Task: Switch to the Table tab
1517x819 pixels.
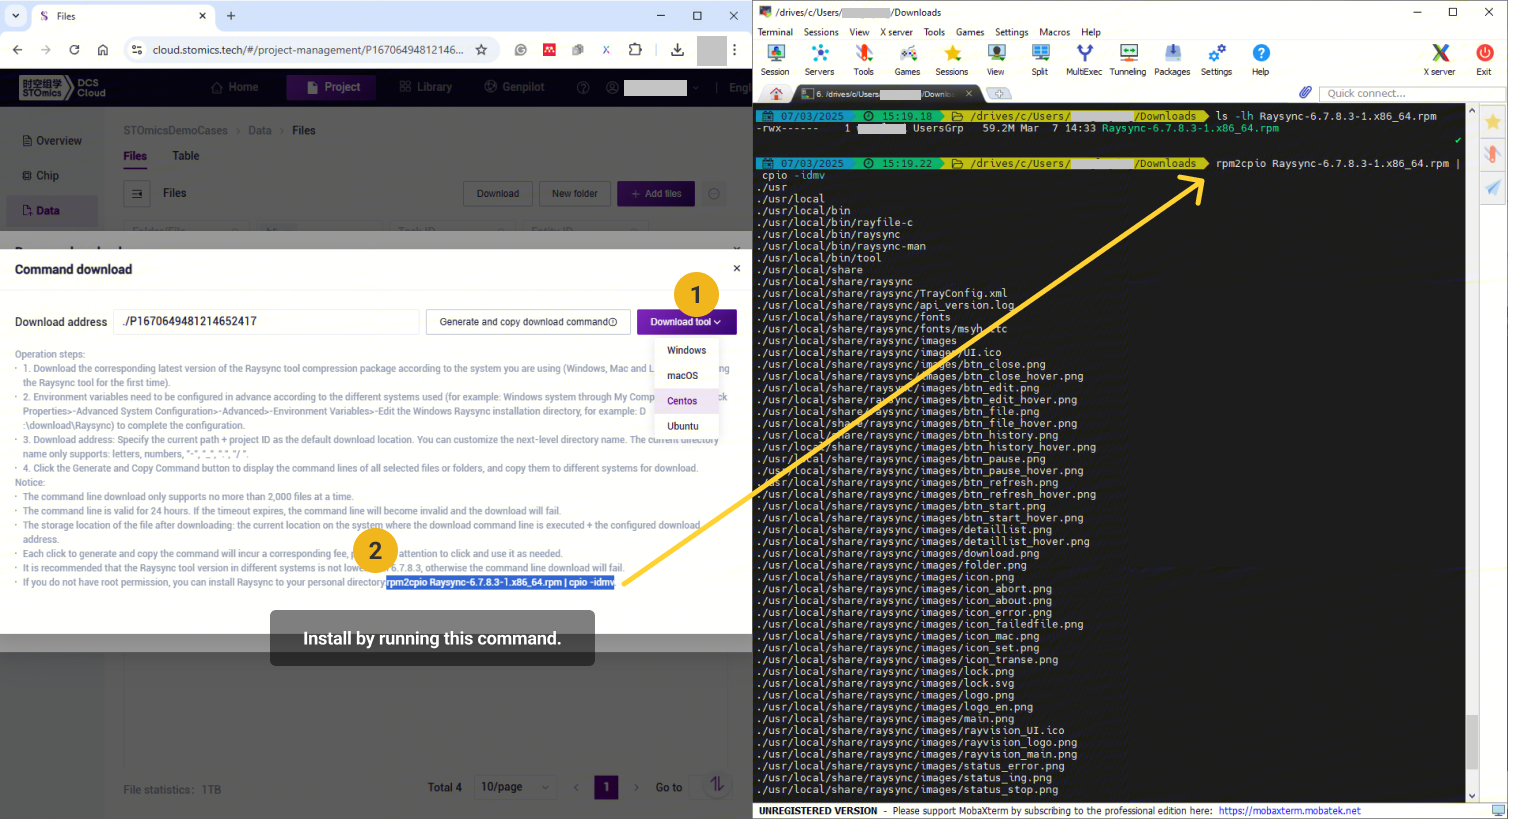Action: 186,156
